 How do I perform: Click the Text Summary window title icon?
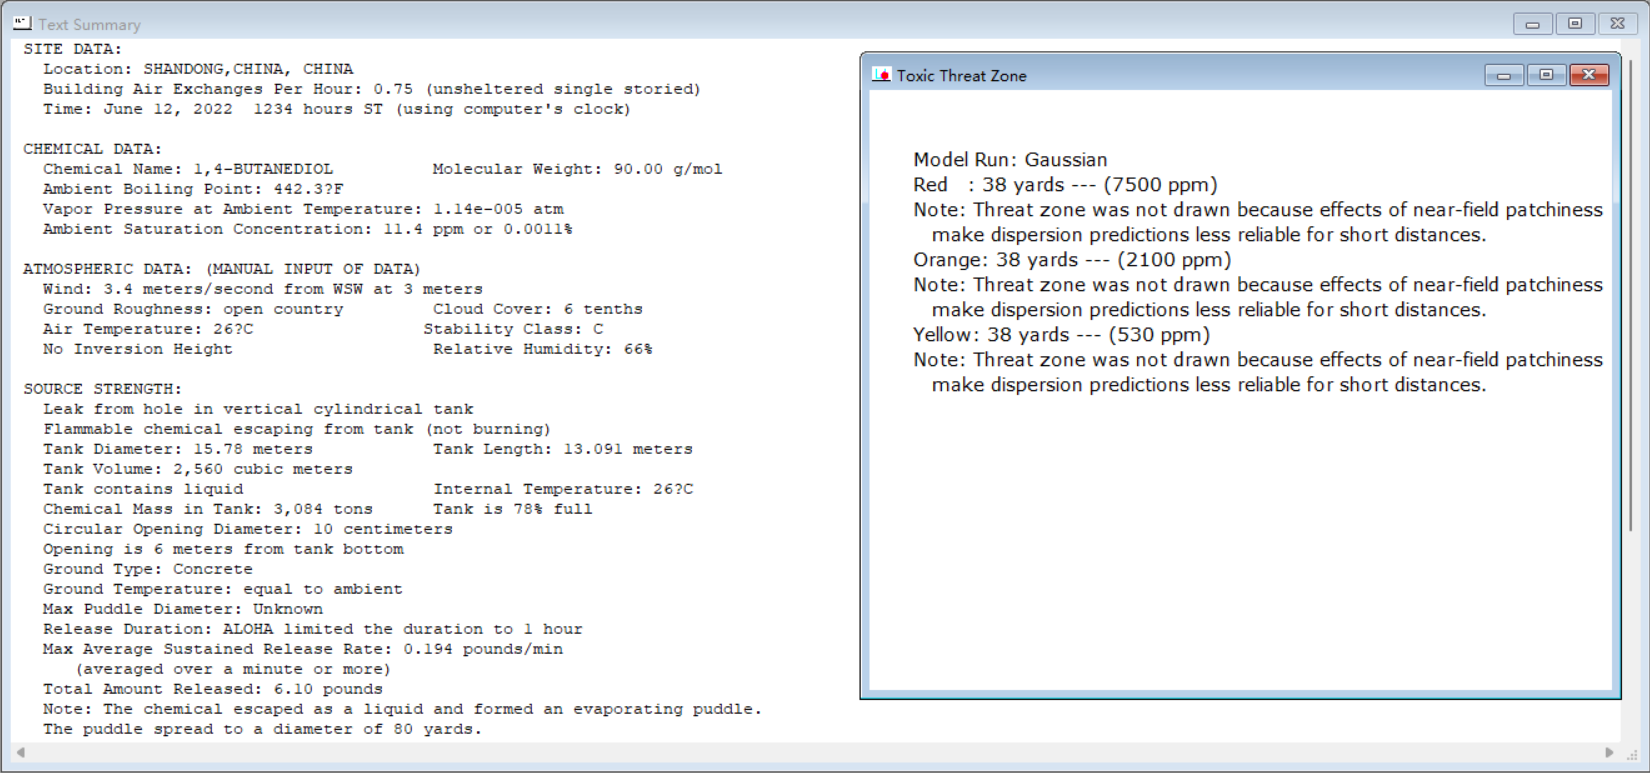pos(22,23)
